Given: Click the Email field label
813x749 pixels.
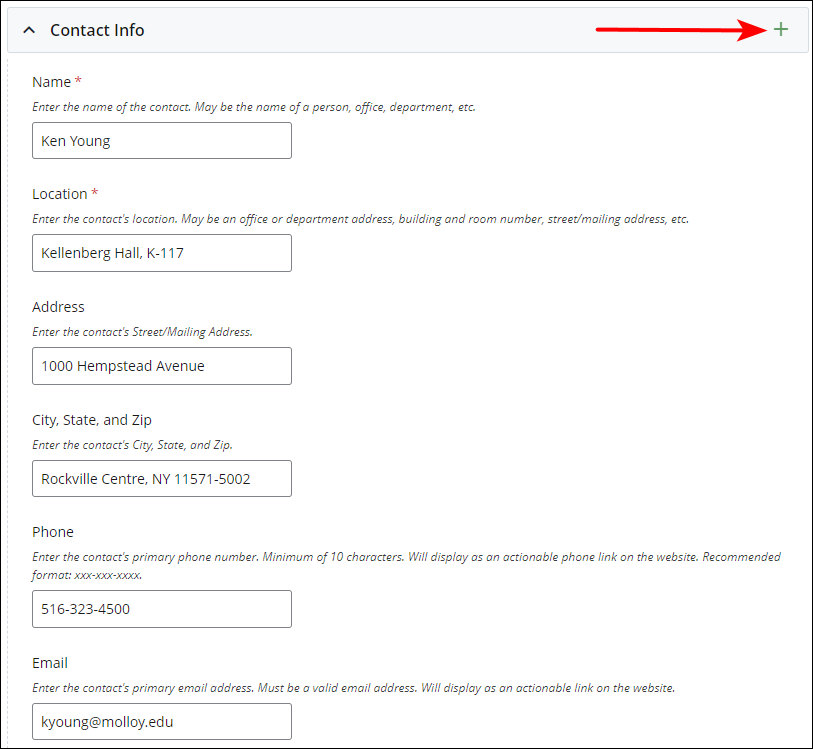Looking at the screenshot, I should click(x=50, y=663).
